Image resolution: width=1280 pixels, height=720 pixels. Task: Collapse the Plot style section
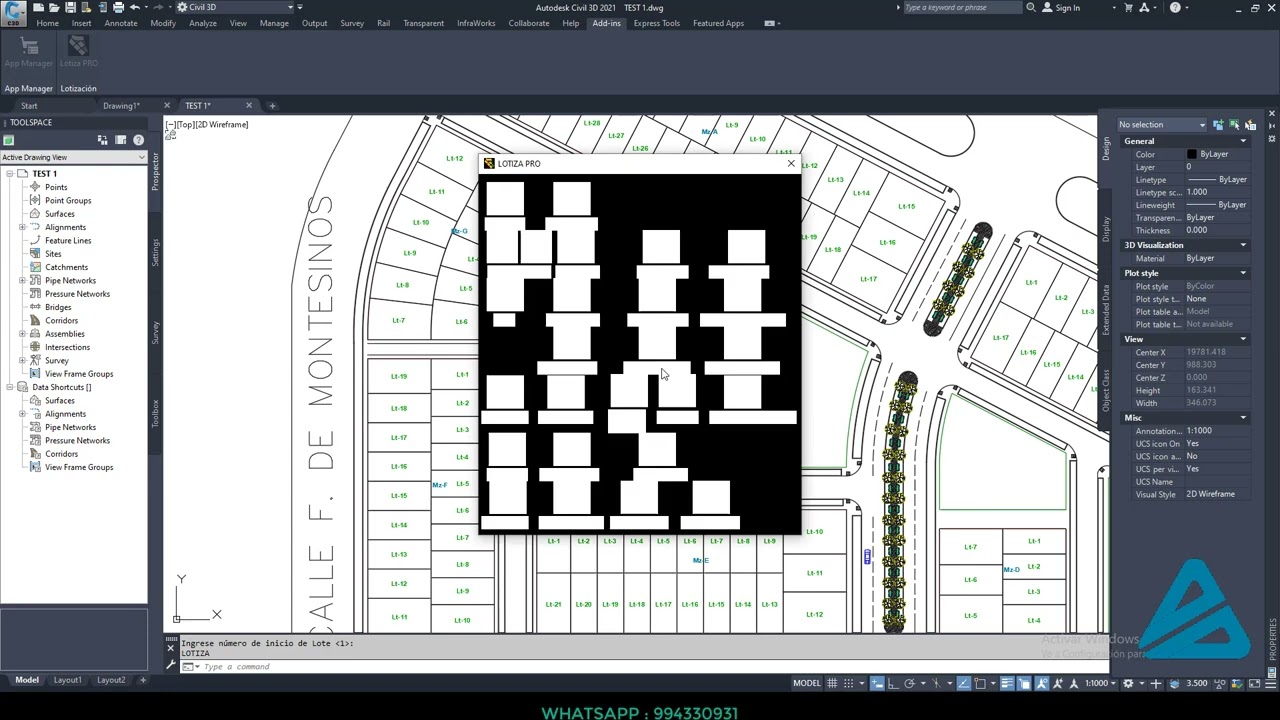(1243, 273)
